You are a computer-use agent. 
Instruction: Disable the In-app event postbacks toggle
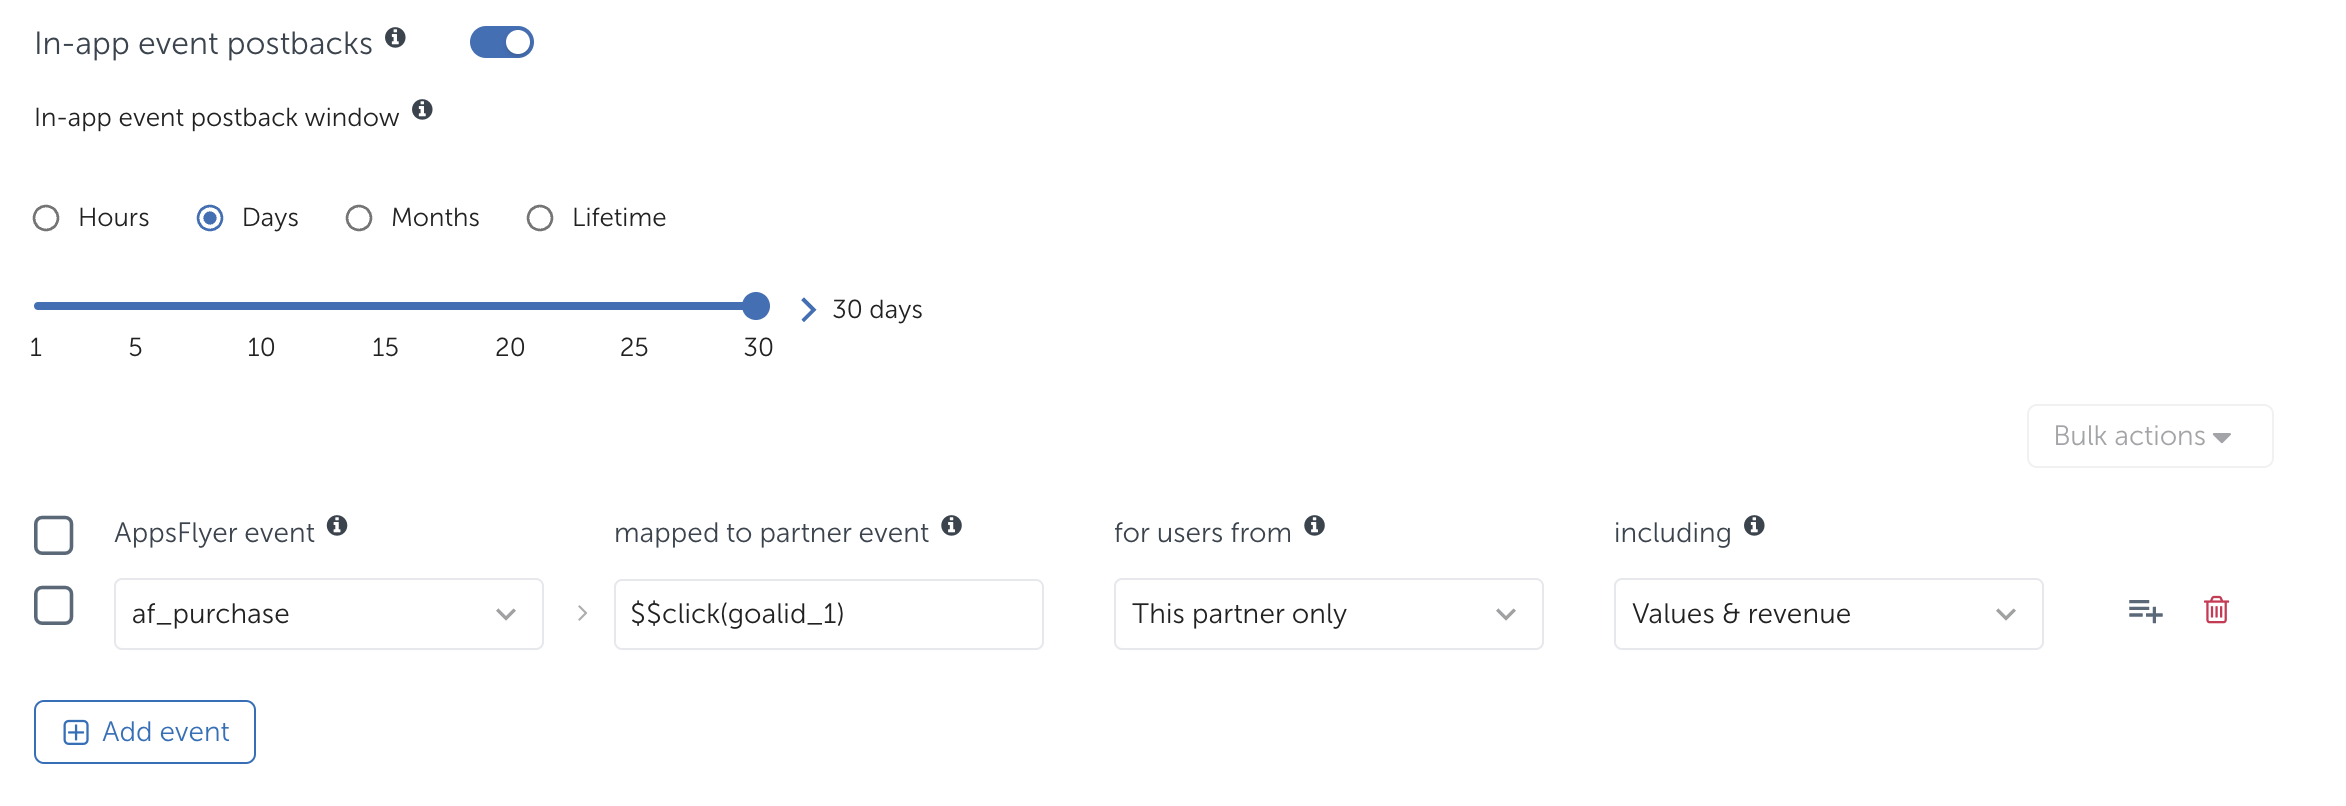click(502, 42)
